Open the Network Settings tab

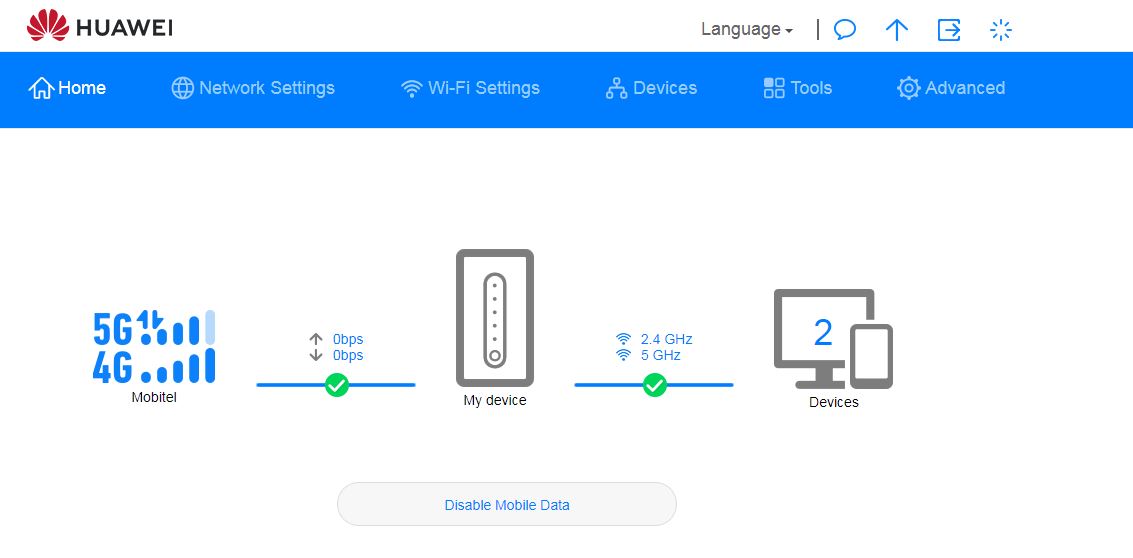click(x=253, y=88)
